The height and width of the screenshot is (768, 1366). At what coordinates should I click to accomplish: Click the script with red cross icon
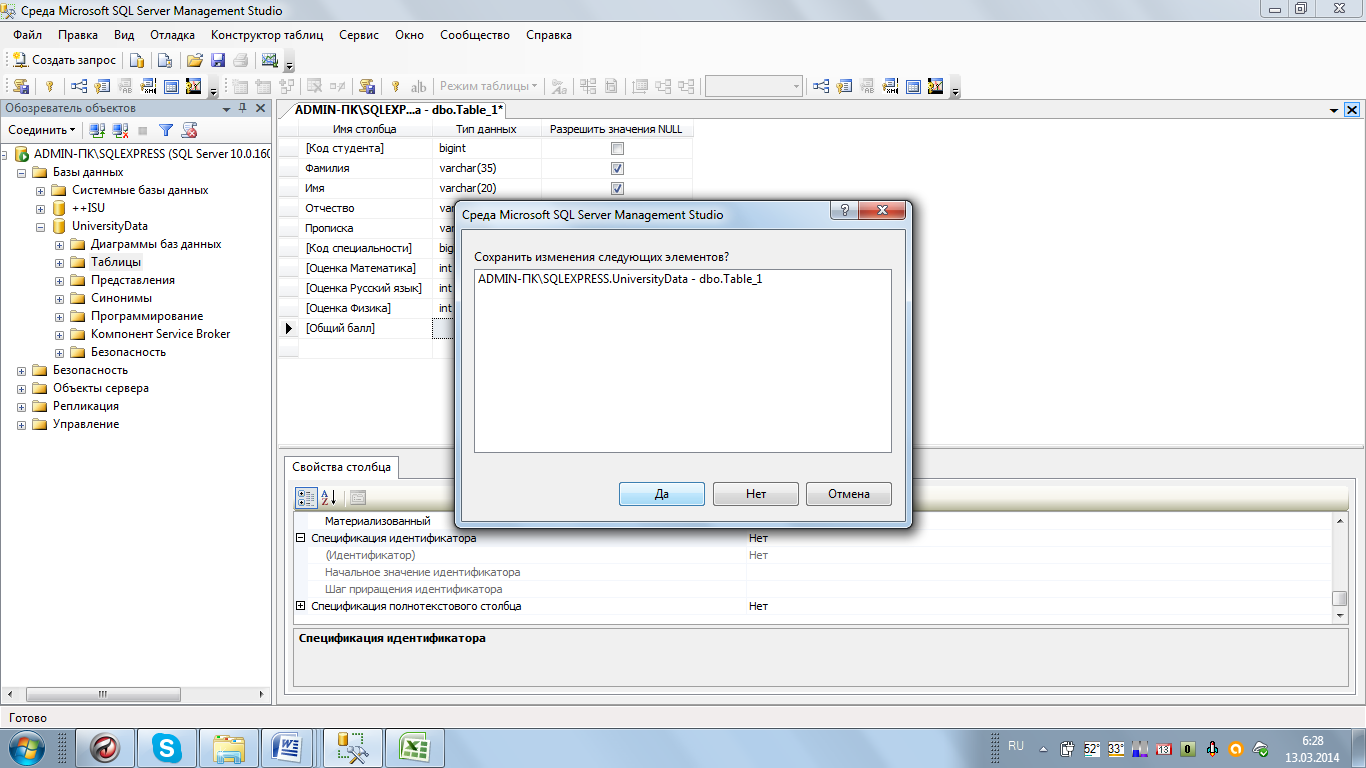[189, 130]
